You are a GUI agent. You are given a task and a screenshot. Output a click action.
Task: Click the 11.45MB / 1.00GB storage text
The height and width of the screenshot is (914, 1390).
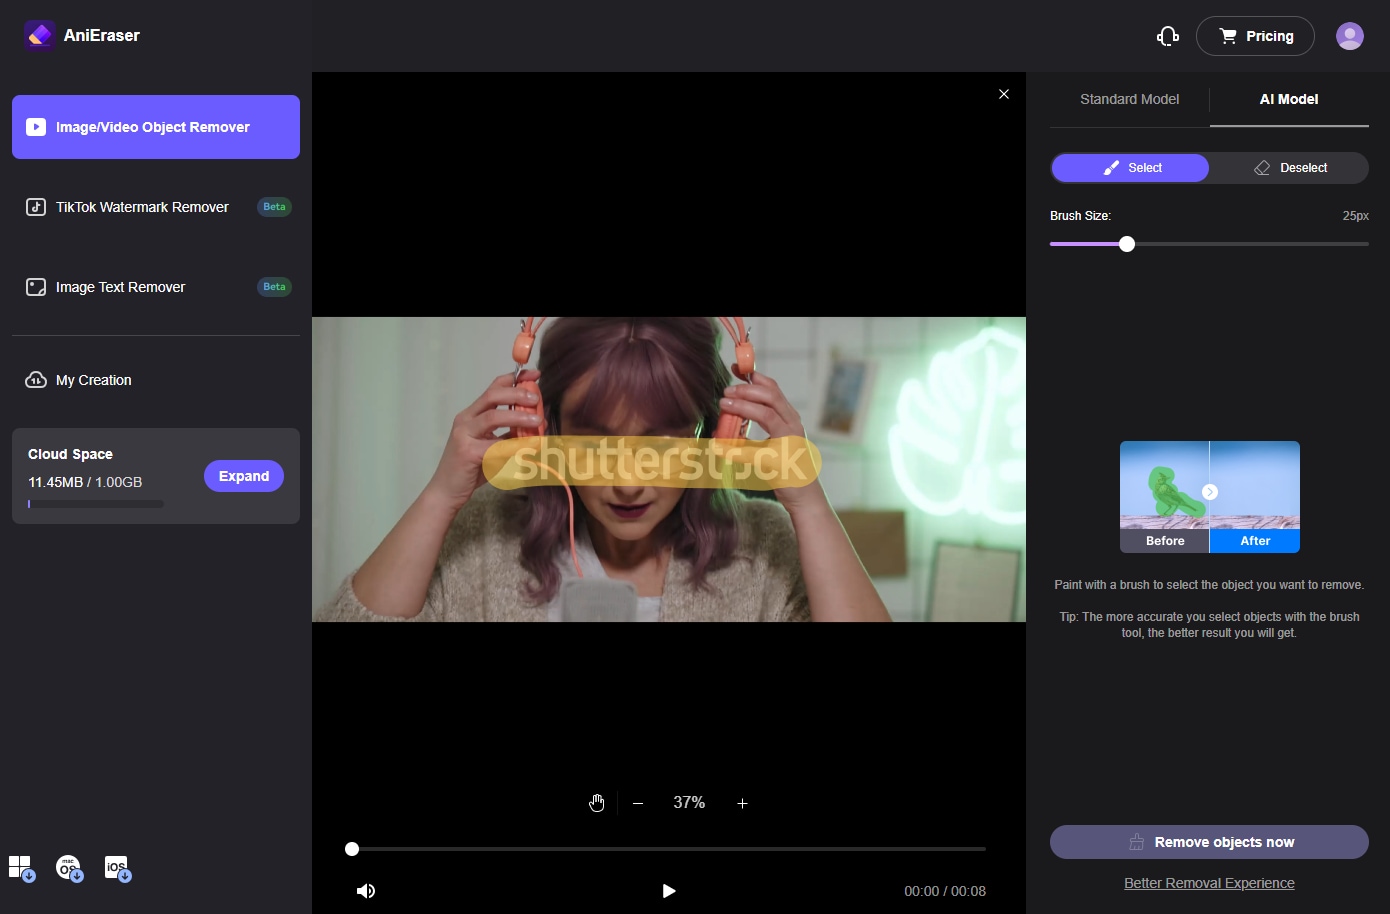point(85,482)
